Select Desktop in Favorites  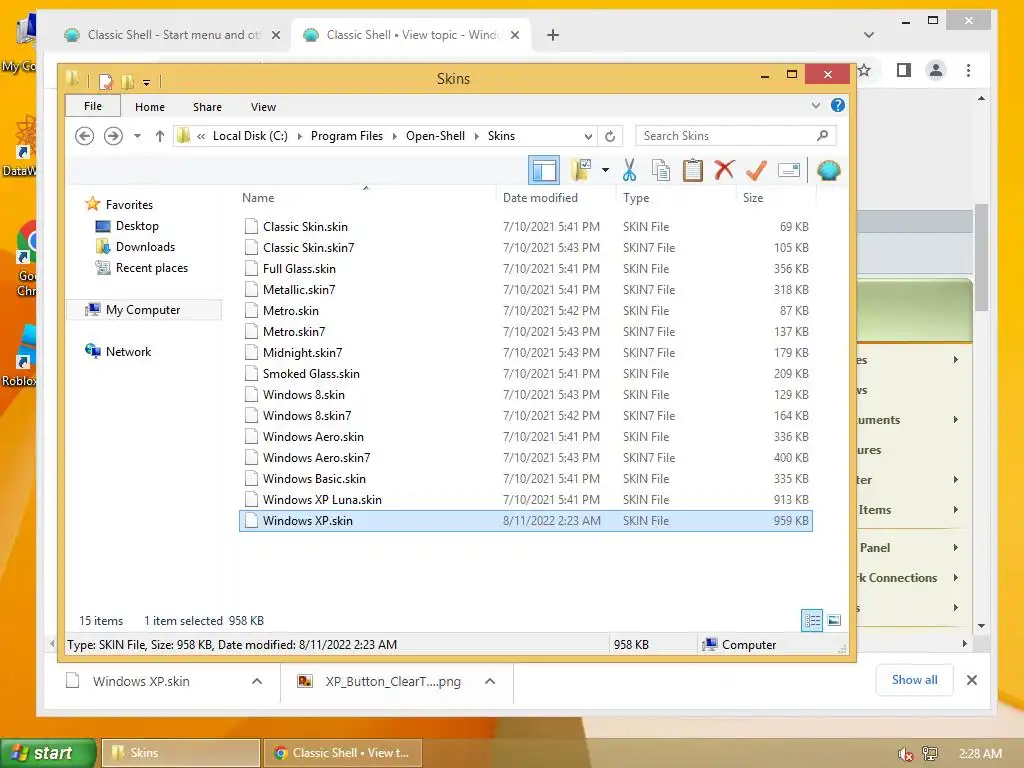click(x=136, y=226)
